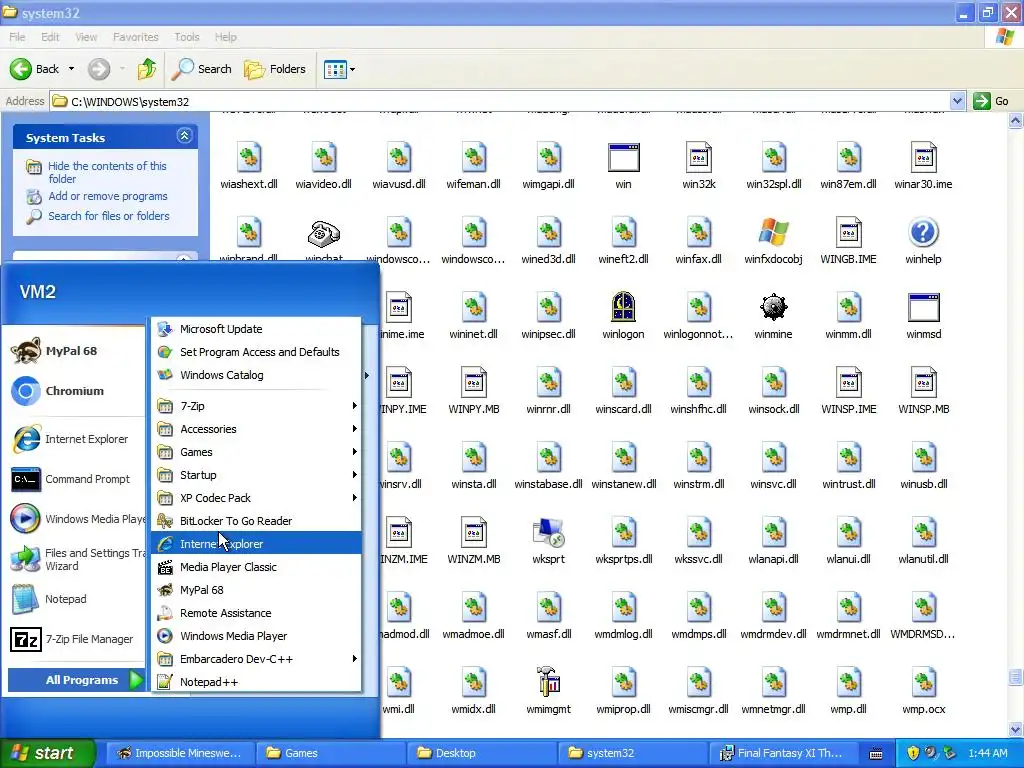Select the wmp.ocx file icon
1024x768 pixels.
coord(923,682)
